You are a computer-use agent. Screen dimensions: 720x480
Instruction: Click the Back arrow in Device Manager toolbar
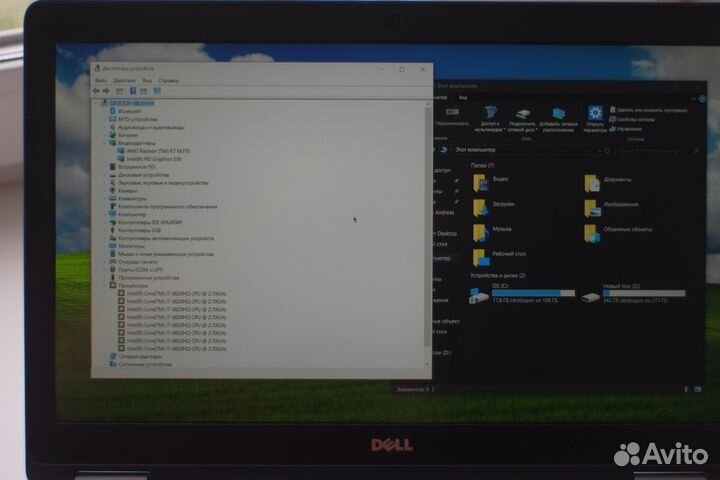96,91
